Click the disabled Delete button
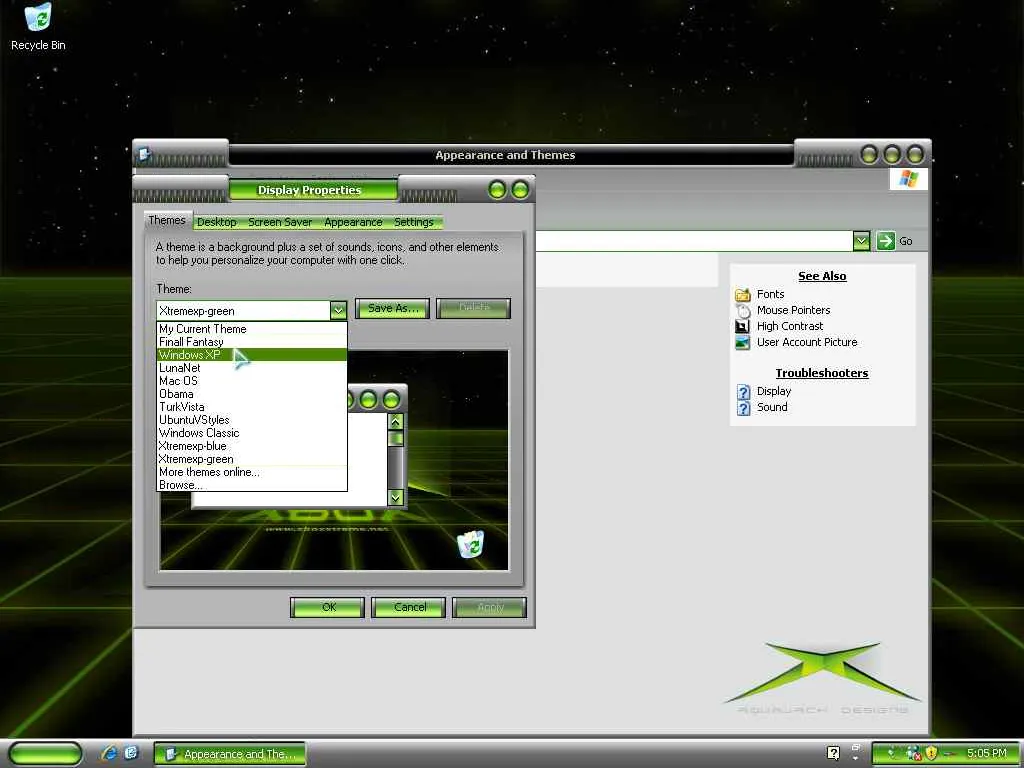Viewport: 1024px width, 768px height. tap(473, 308)
